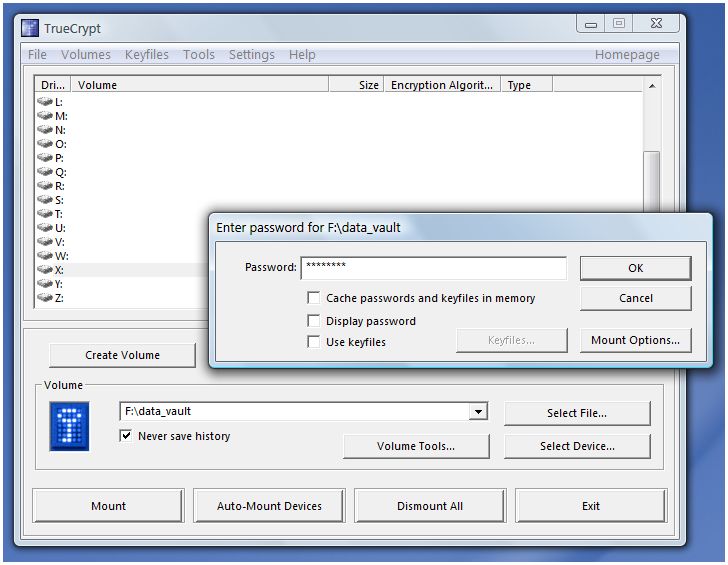Open Mount Options dialog

pyautogui.click(x=635, y=340)
